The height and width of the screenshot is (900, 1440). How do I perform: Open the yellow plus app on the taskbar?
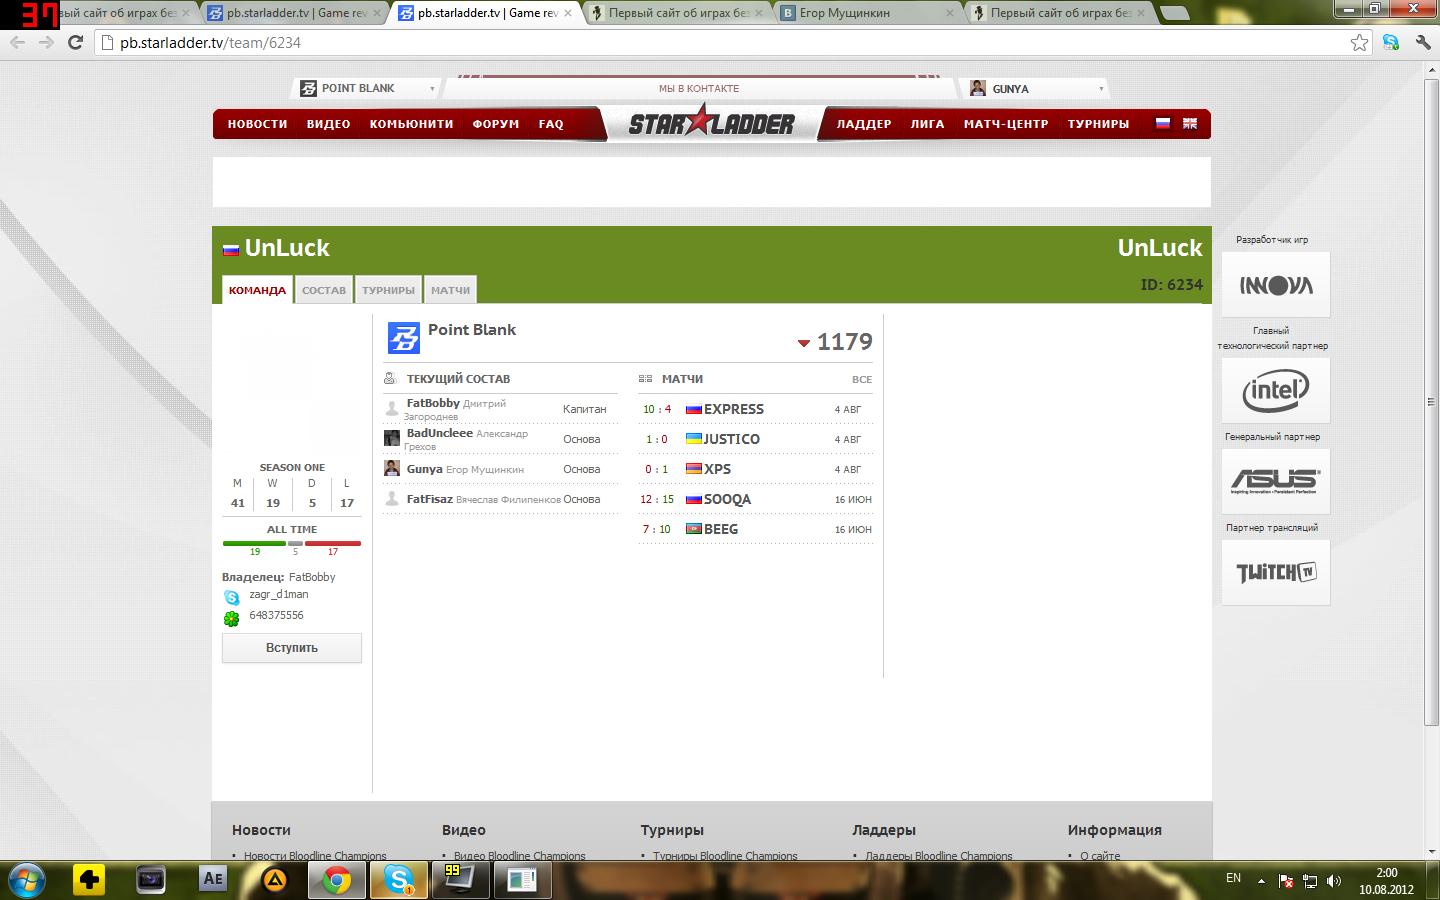[x=89, y=880]
